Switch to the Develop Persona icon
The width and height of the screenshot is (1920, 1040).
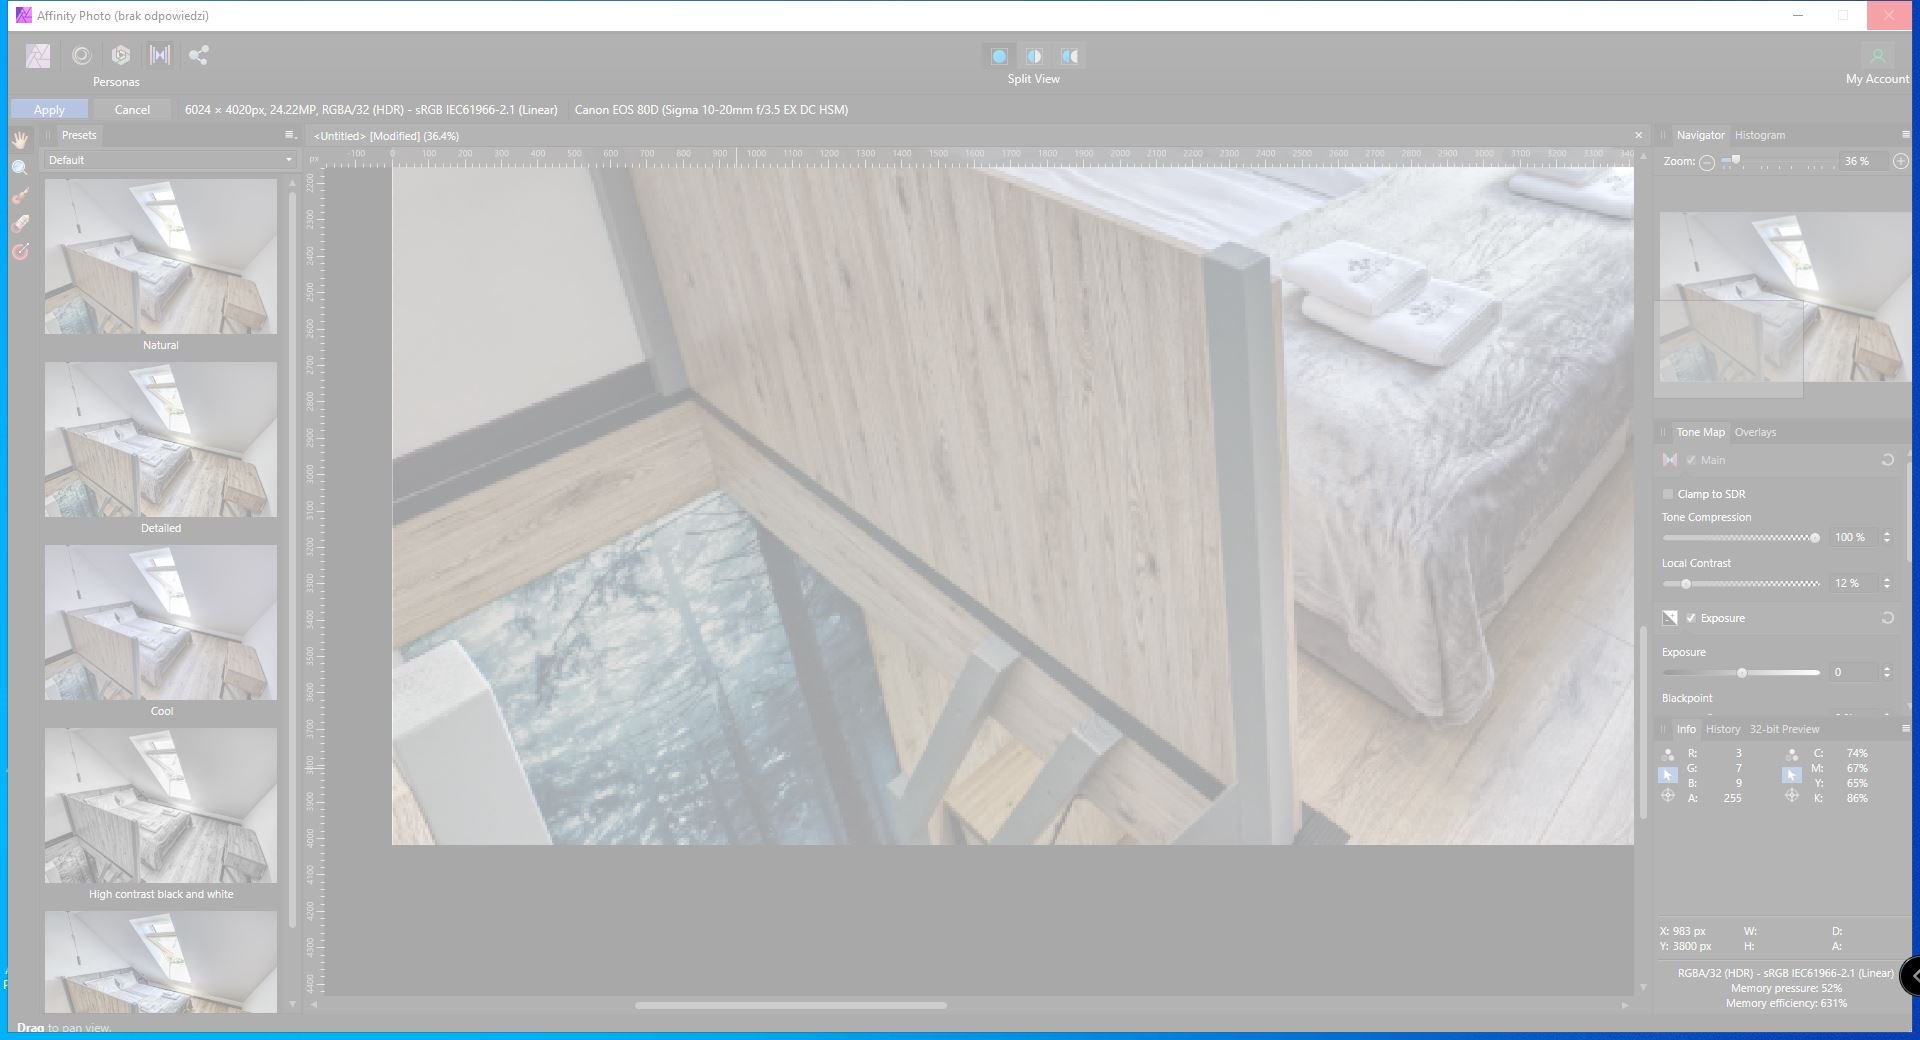point(121,56)
